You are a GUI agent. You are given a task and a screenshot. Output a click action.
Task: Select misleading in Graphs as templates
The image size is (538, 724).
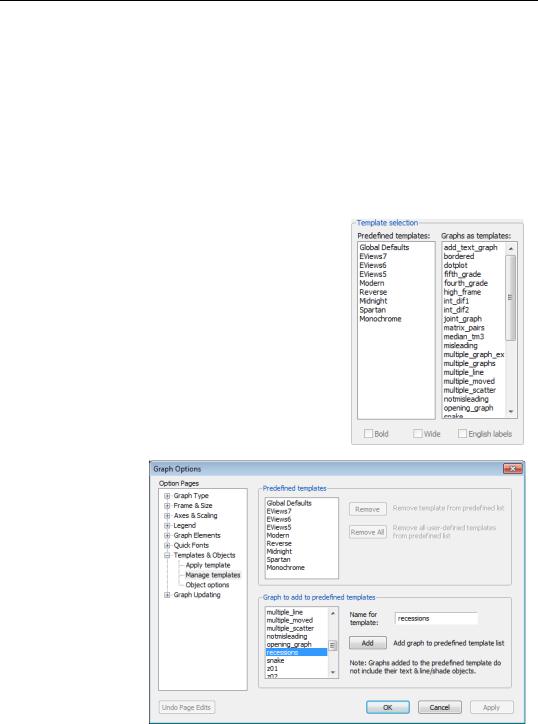coord(460,345)
